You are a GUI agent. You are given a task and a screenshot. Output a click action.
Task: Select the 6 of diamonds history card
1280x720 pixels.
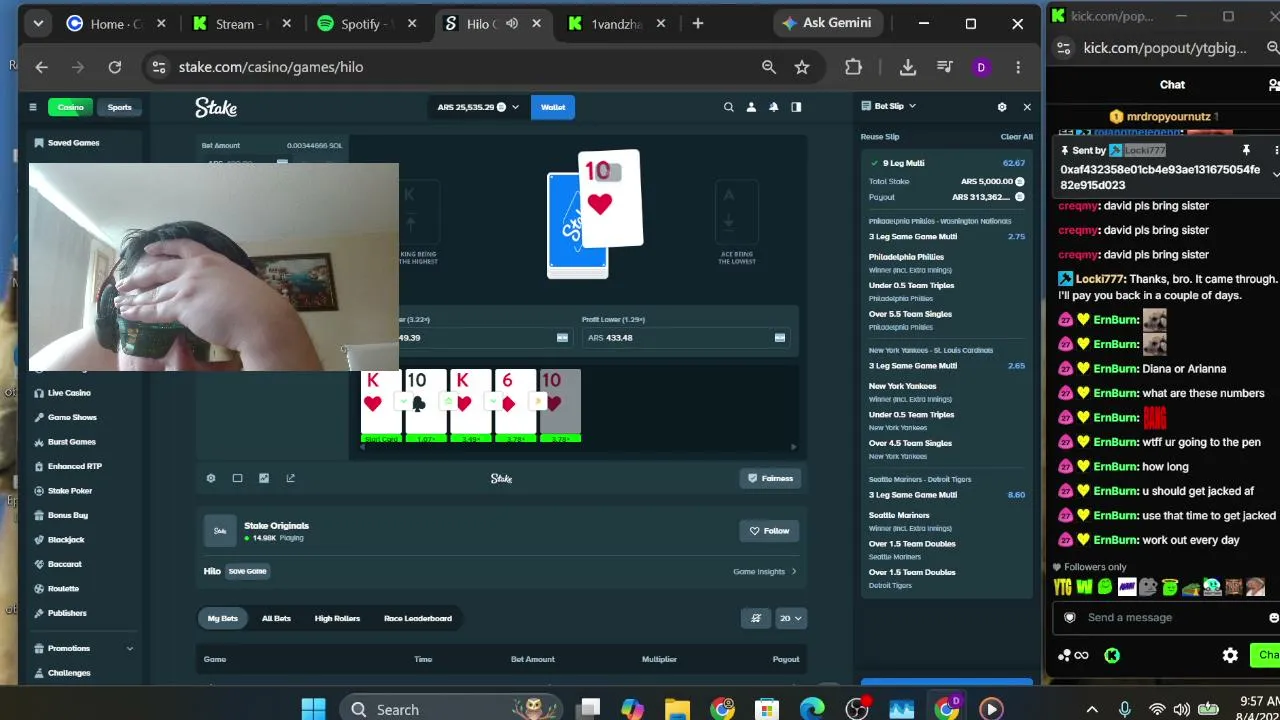click(x=514, y=404)
